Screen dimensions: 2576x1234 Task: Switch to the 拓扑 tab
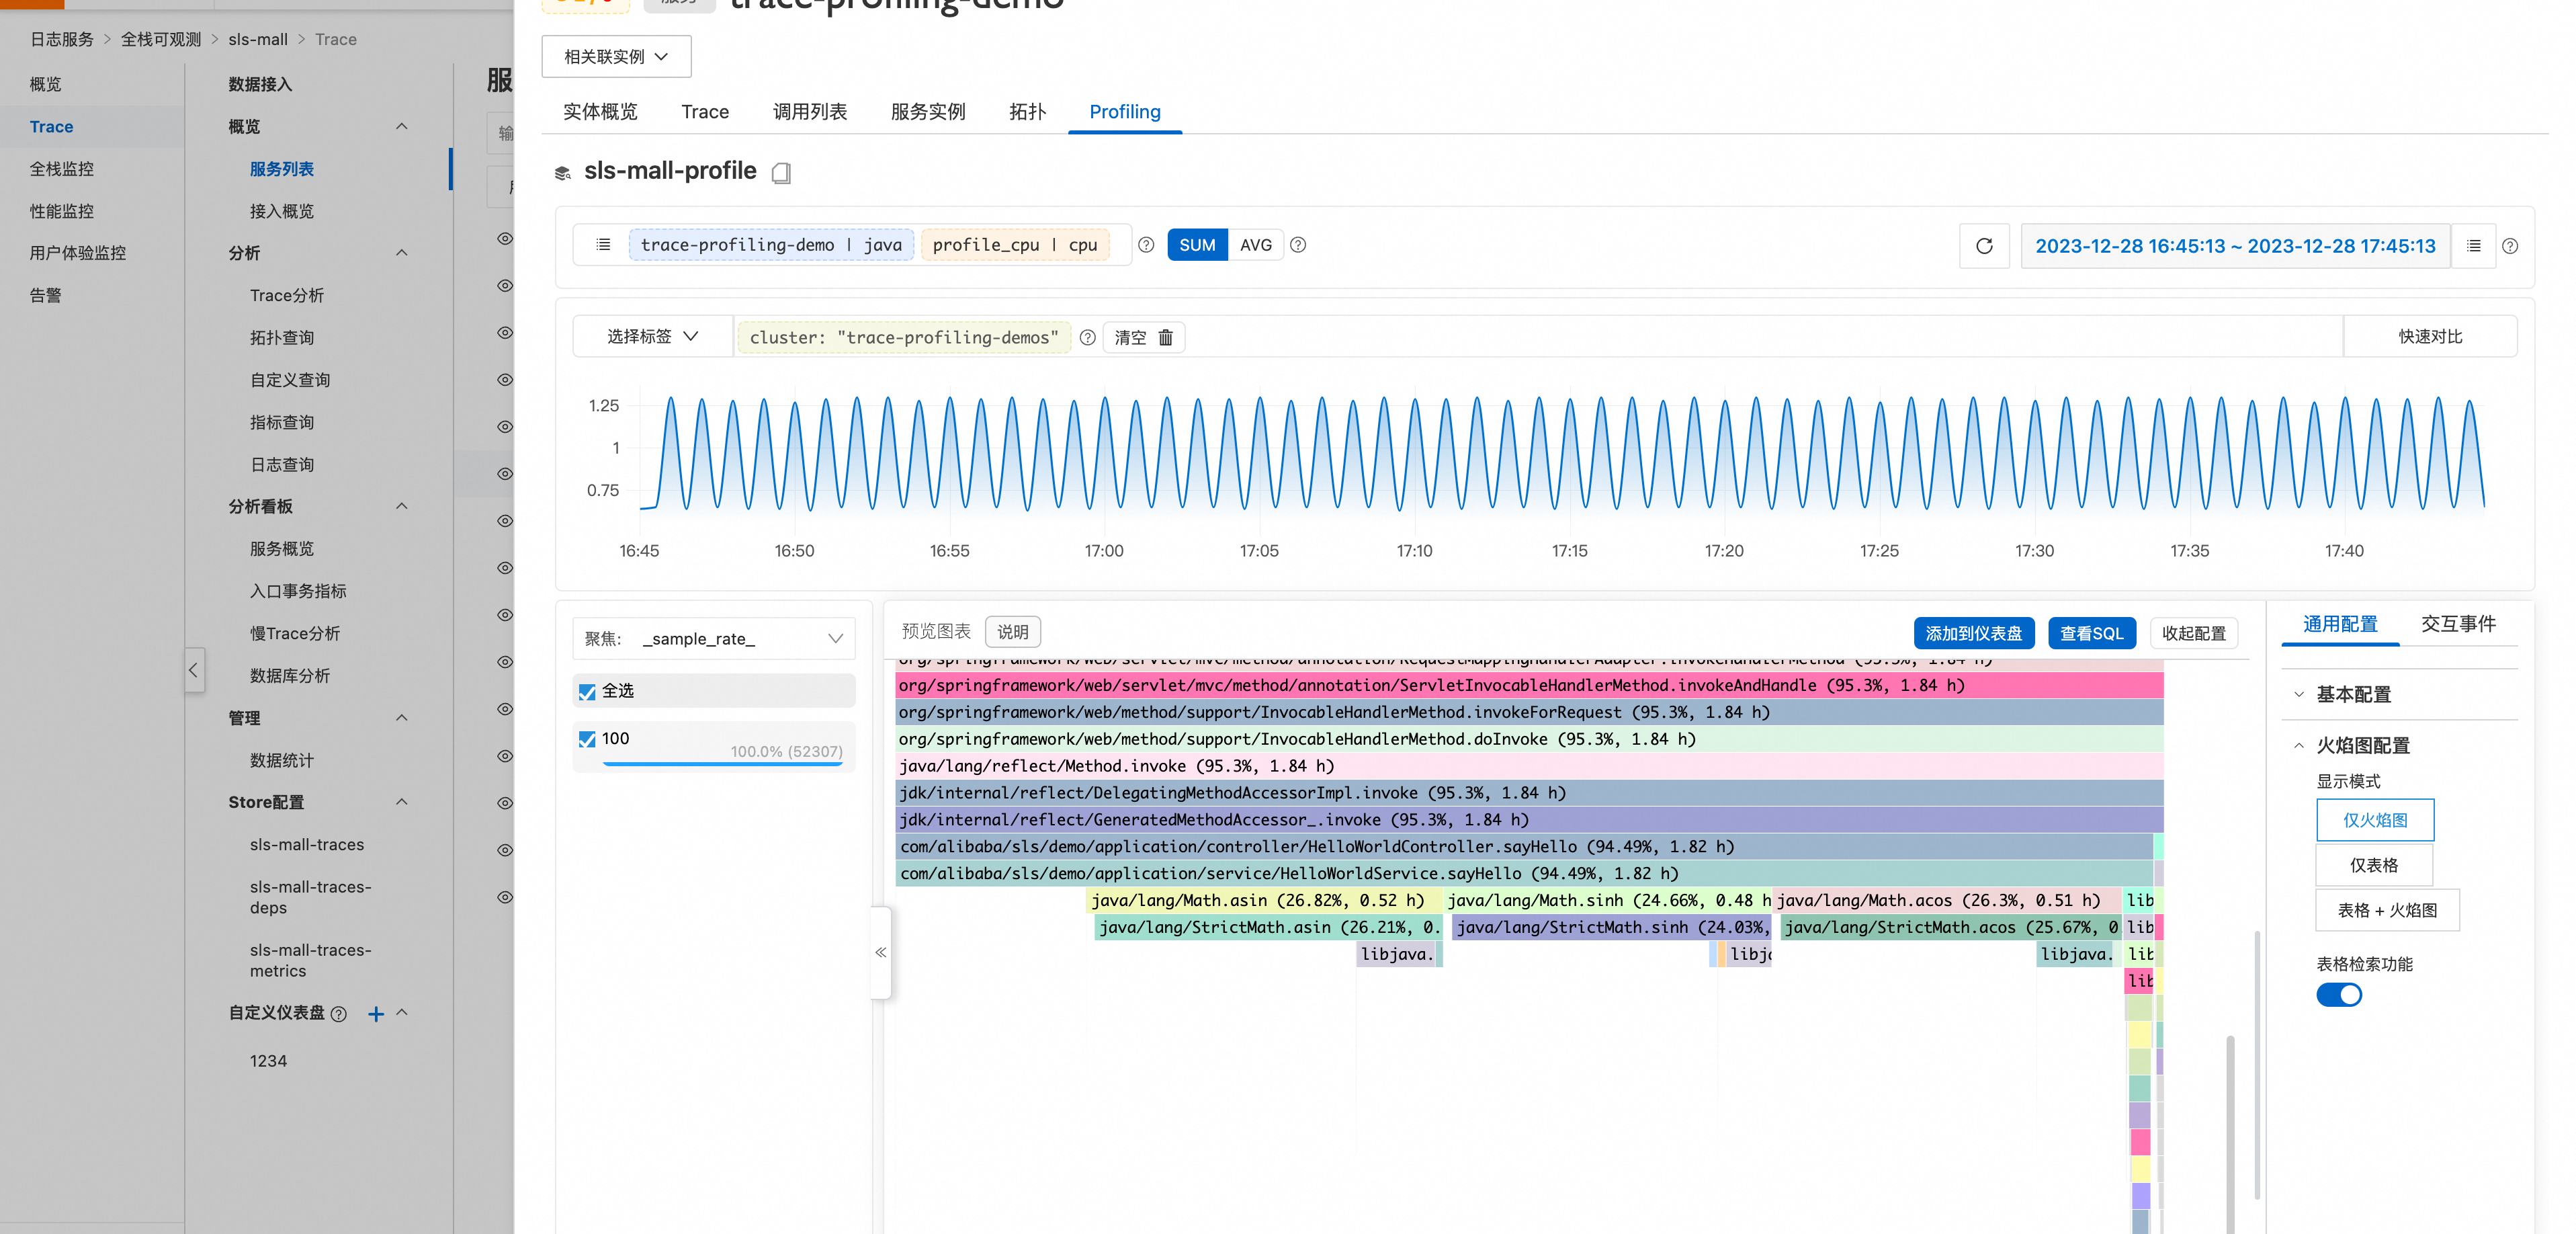tap(1027, 111)
